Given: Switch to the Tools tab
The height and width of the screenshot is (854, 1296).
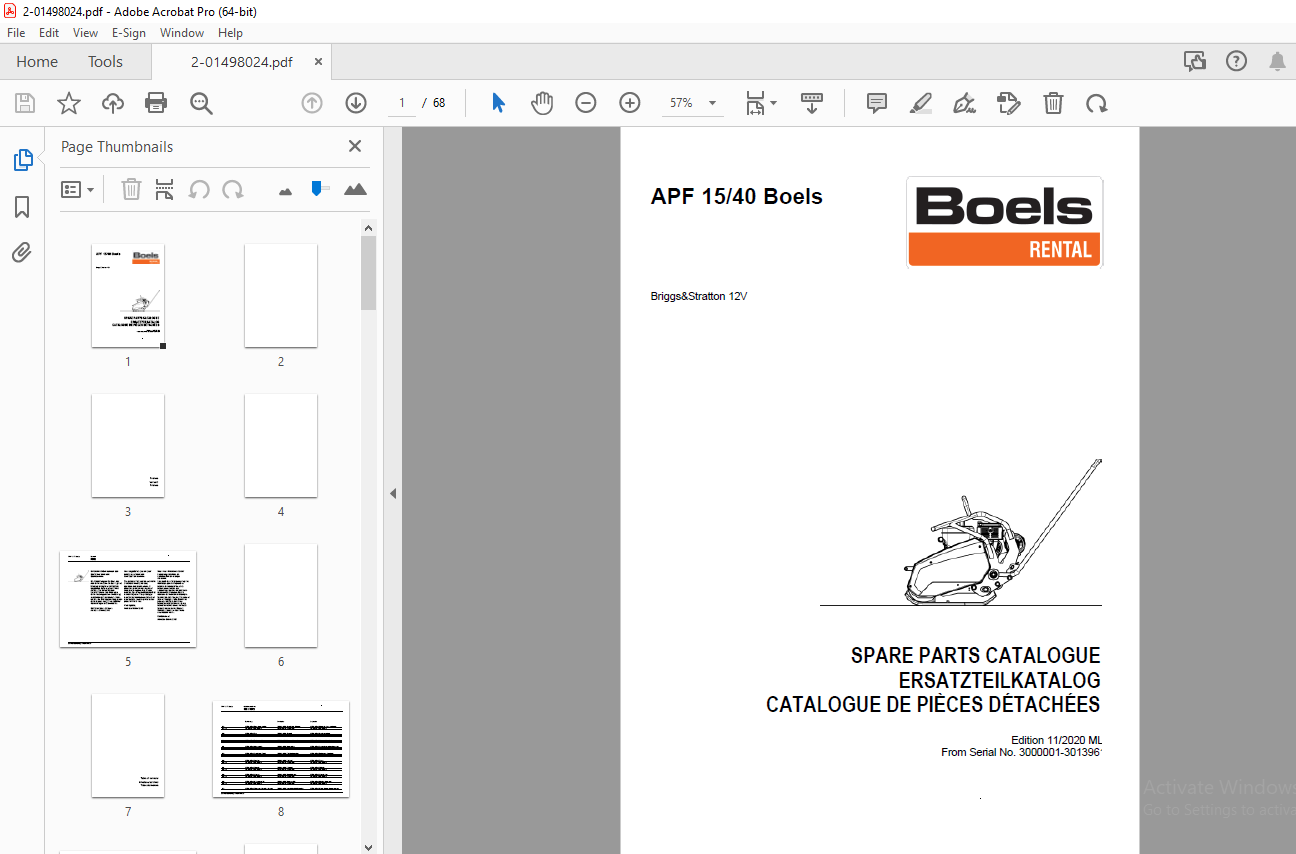Looking at the screenshot, I should pyautogui.click(x=105, y=62).
